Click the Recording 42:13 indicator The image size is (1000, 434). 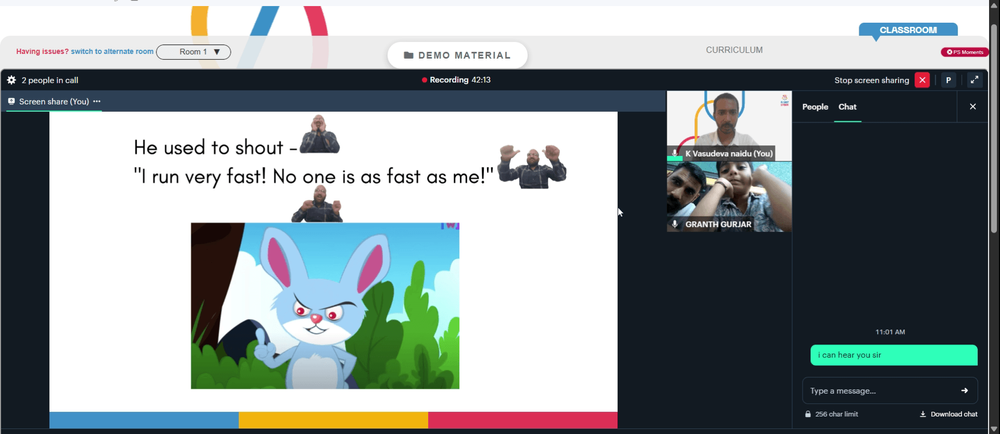pyautogui.click(x=456, y=80)
